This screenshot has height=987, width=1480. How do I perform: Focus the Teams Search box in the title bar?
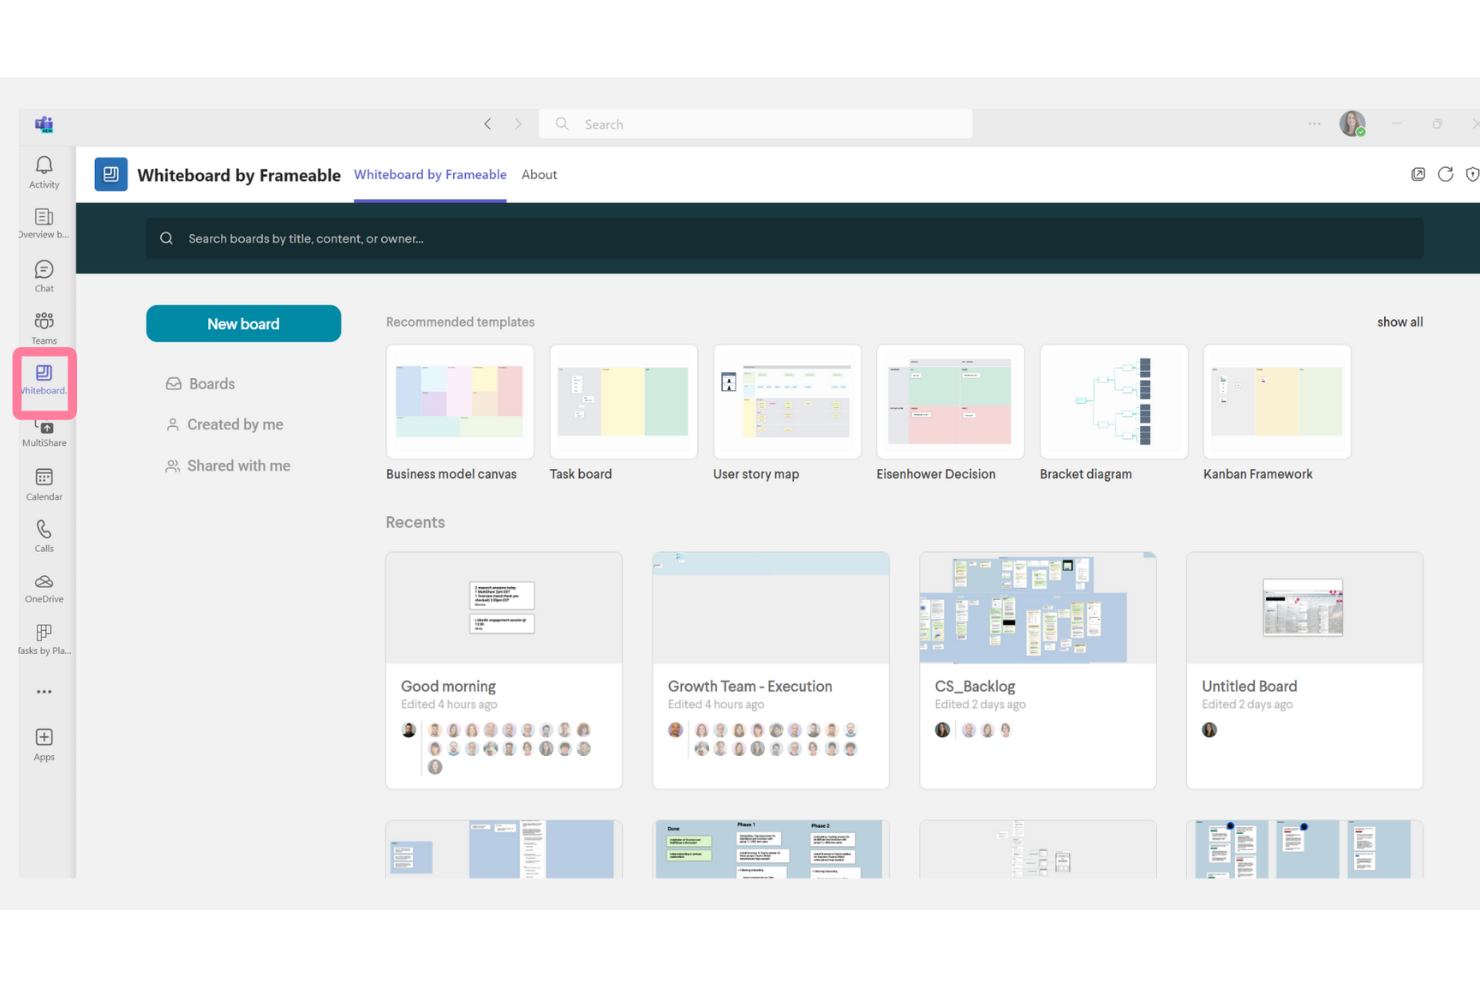point(755,124)
